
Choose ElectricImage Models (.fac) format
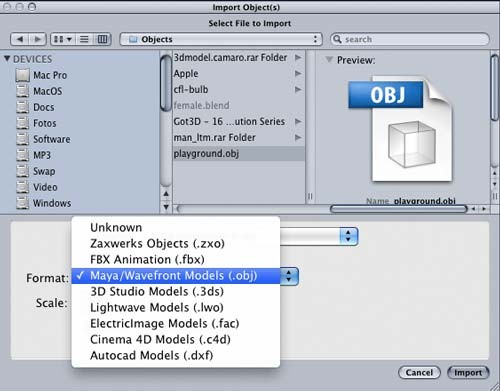click(x=176, y=323)
